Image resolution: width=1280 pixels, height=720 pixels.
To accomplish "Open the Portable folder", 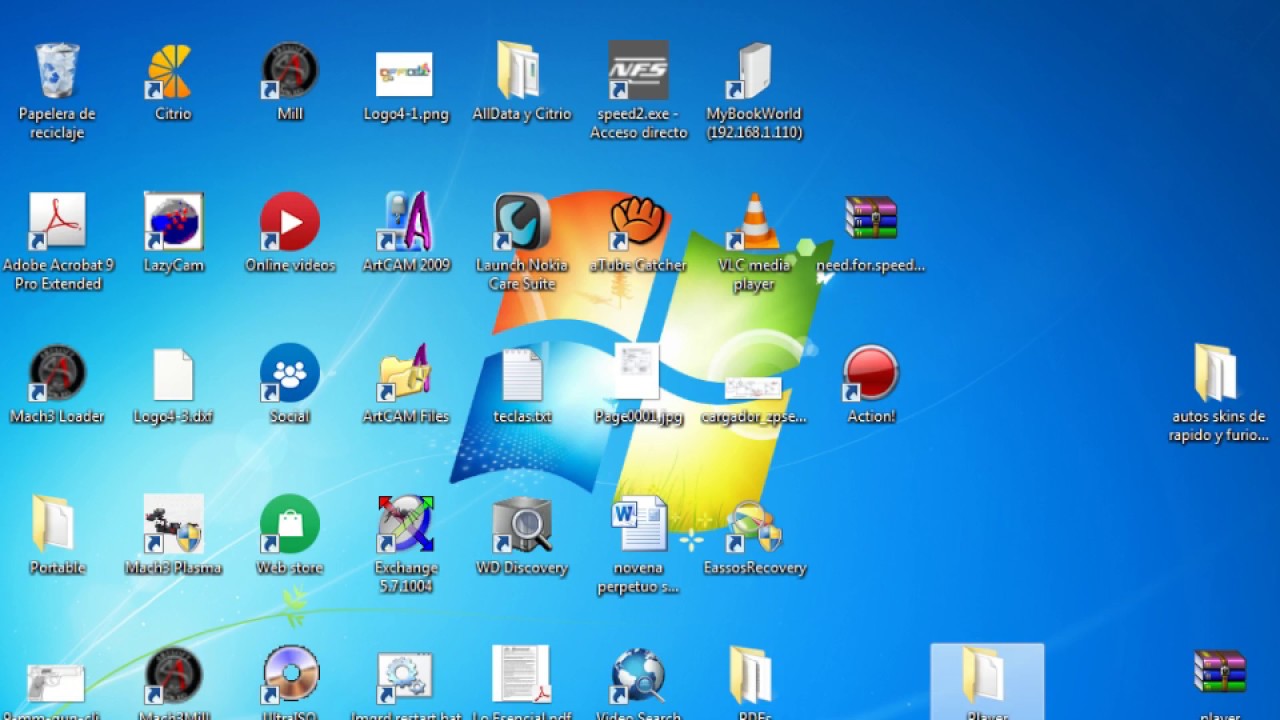I will [54, 524].
